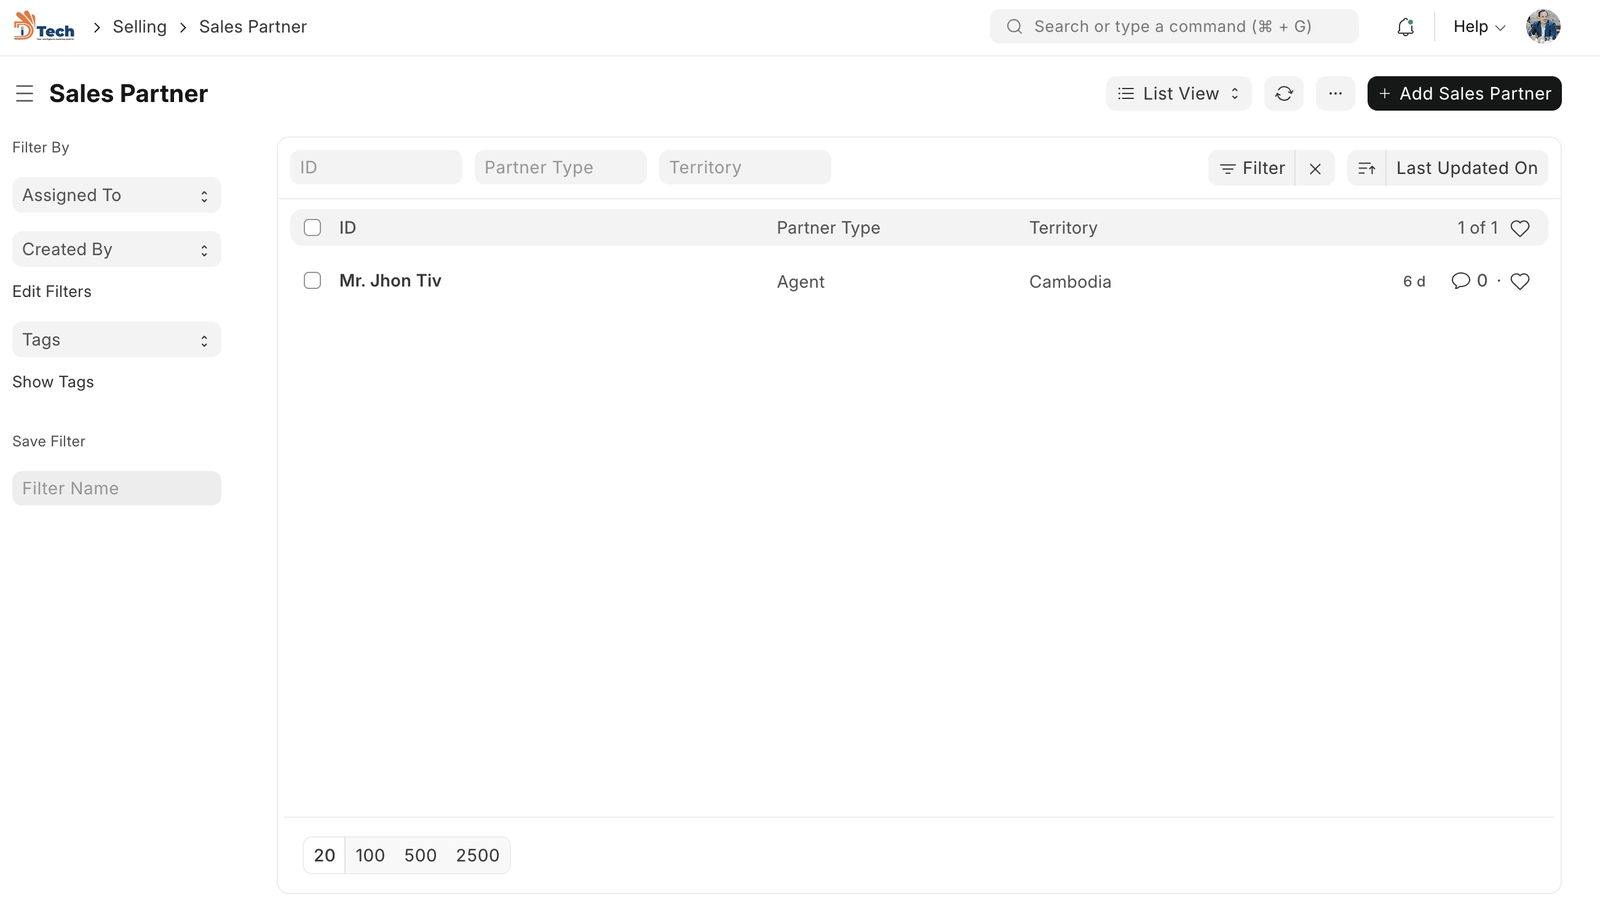Set page size to 100

tap(370, 856)
